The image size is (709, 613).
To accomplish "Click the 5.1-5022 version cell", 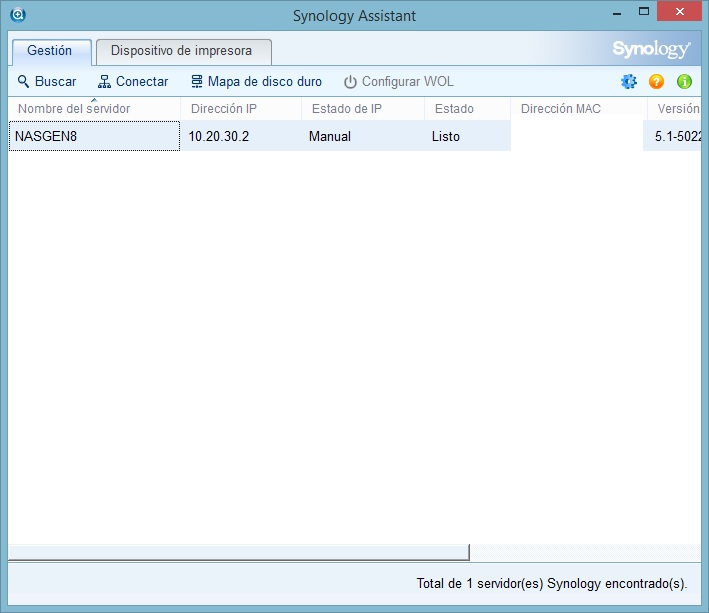I will tap(674, 136).
